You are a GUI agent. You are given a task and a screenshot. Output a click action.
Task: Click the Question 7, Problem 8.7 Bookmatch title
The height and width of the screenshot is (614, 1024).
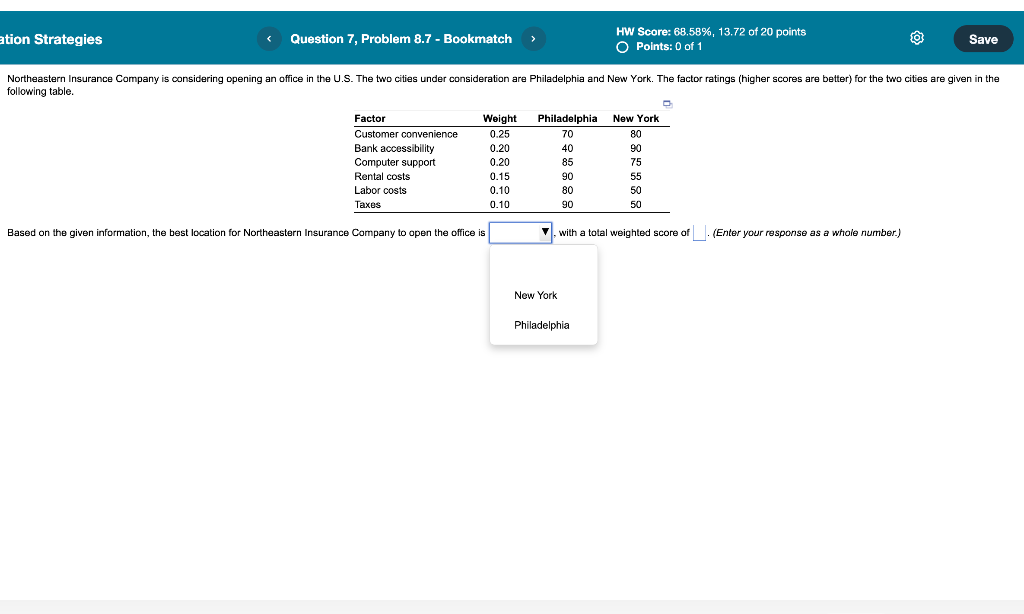click(x=400, y=39)
